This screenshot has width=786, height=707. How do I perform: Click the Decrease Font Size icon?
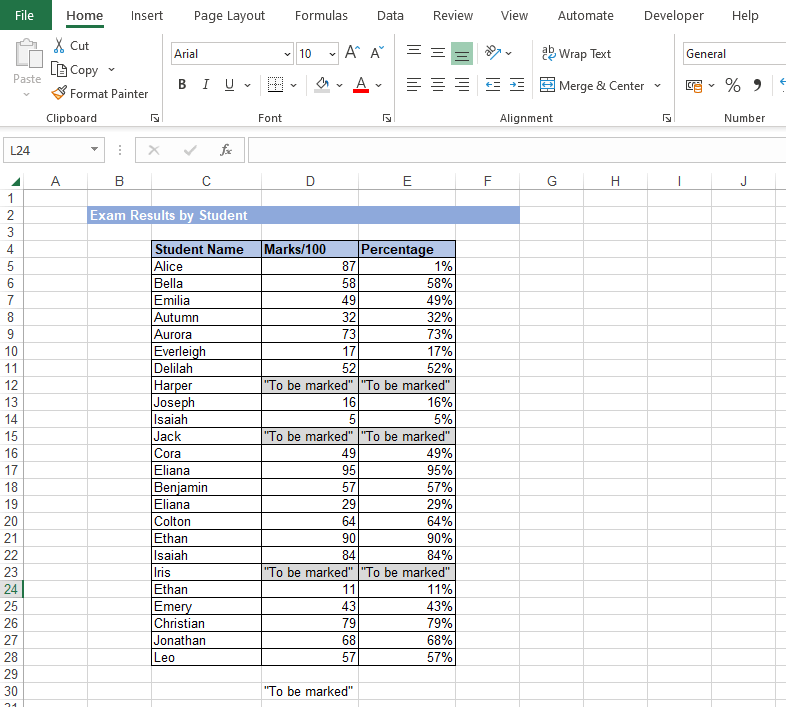tap(377, 53)
